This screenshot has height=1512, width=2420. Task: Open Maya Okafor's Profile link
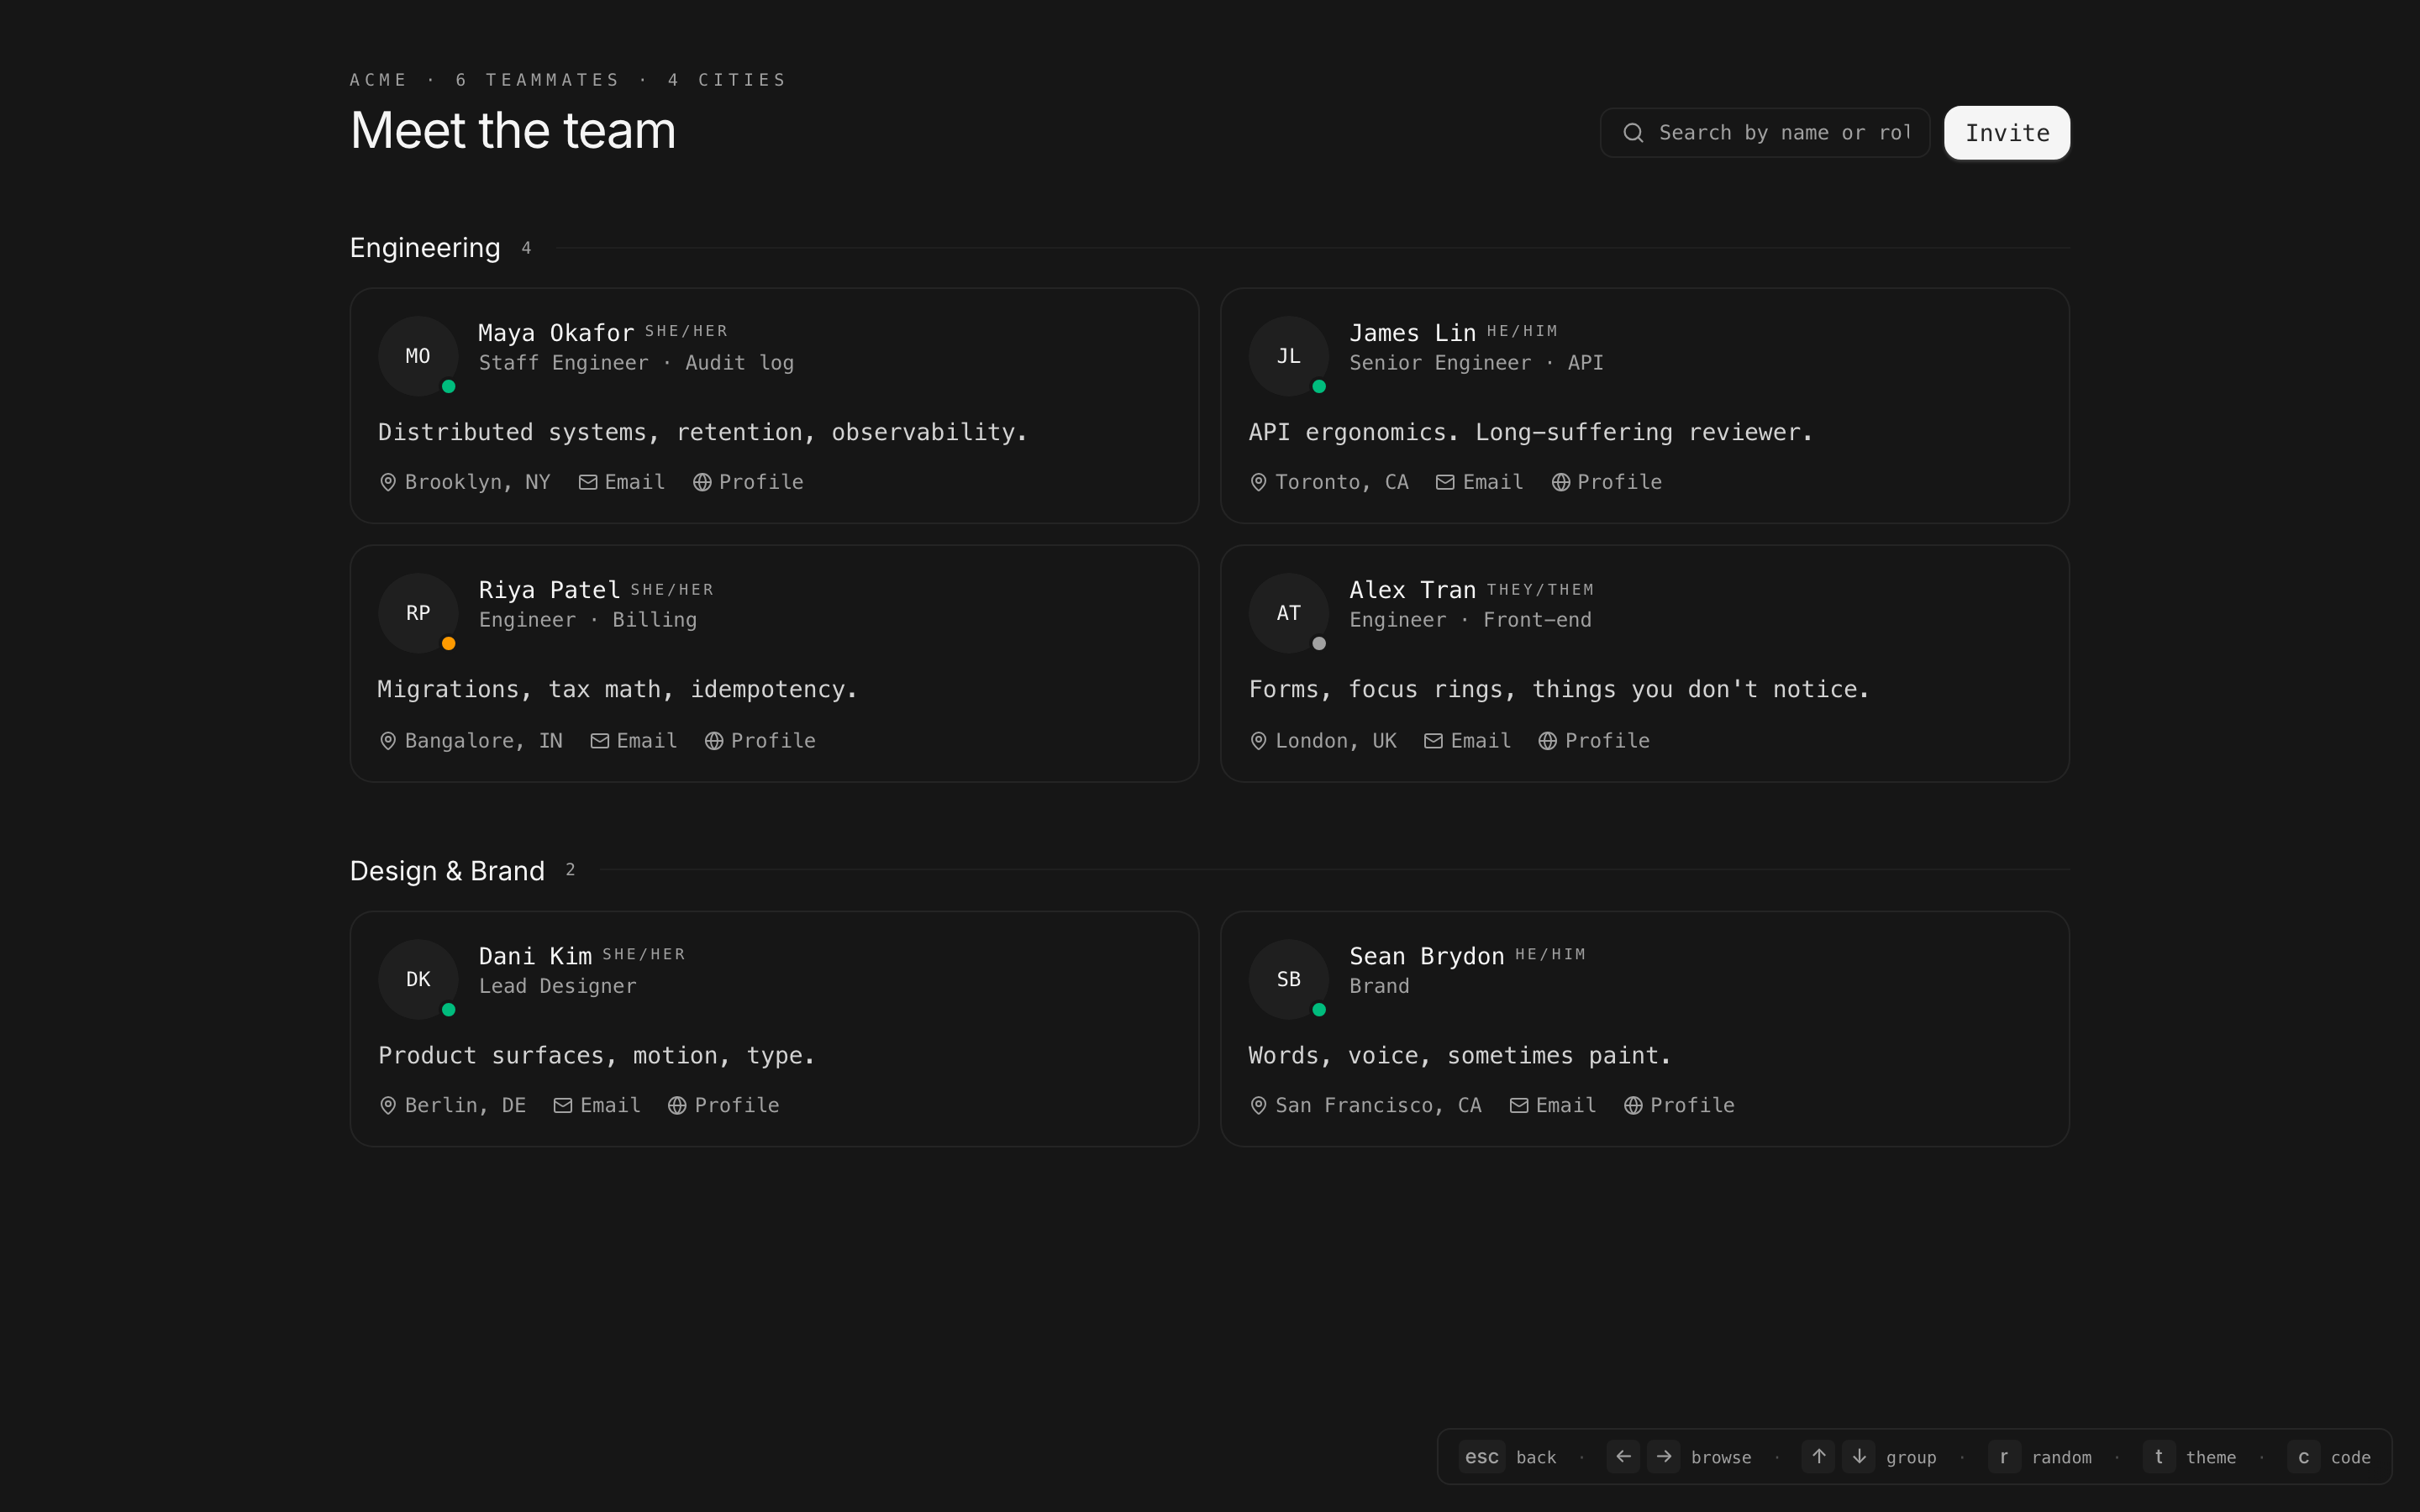760,482
